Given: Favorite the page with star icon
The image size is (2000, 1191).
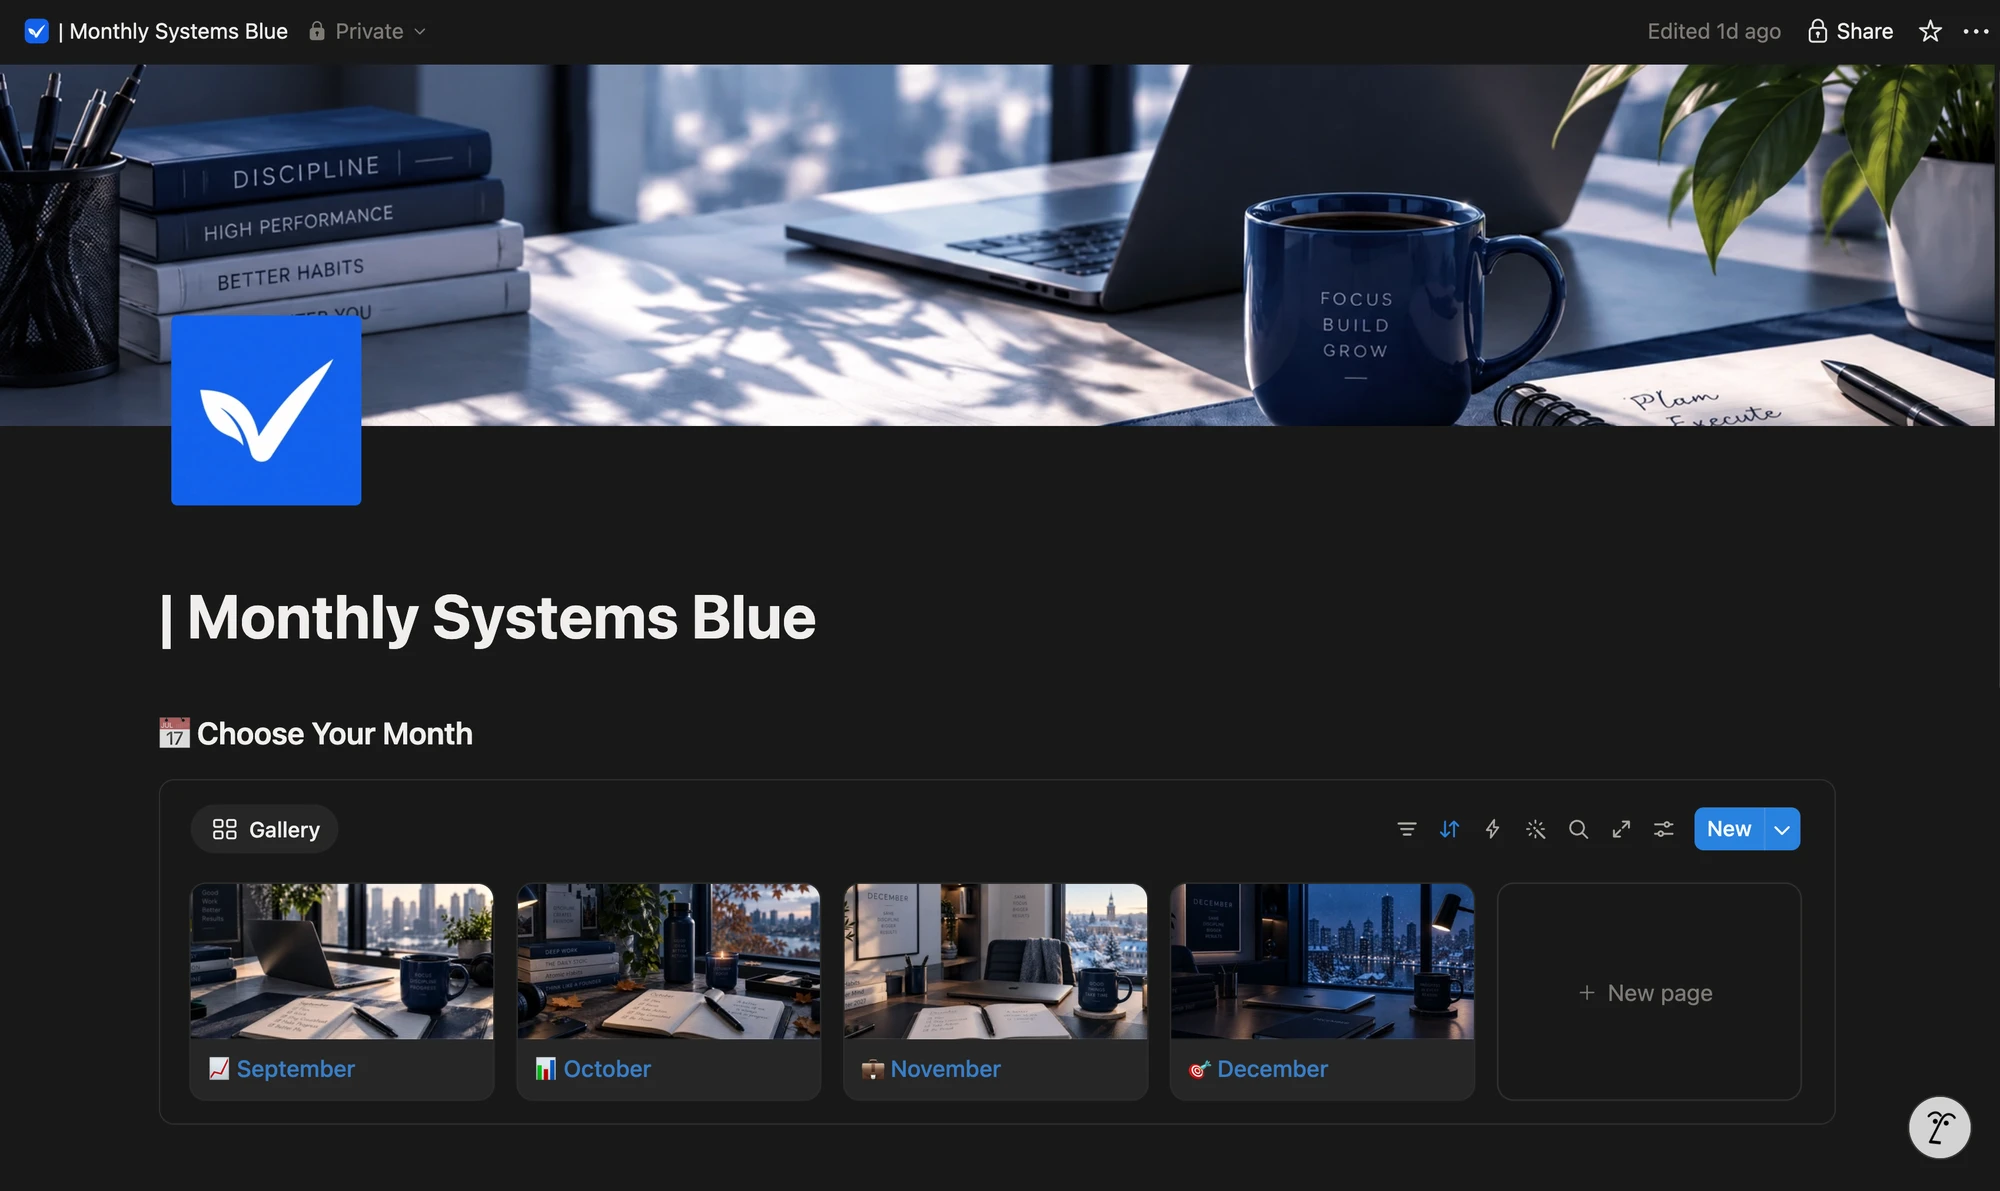Looking at the screenshot, I should coord(1930,31).
